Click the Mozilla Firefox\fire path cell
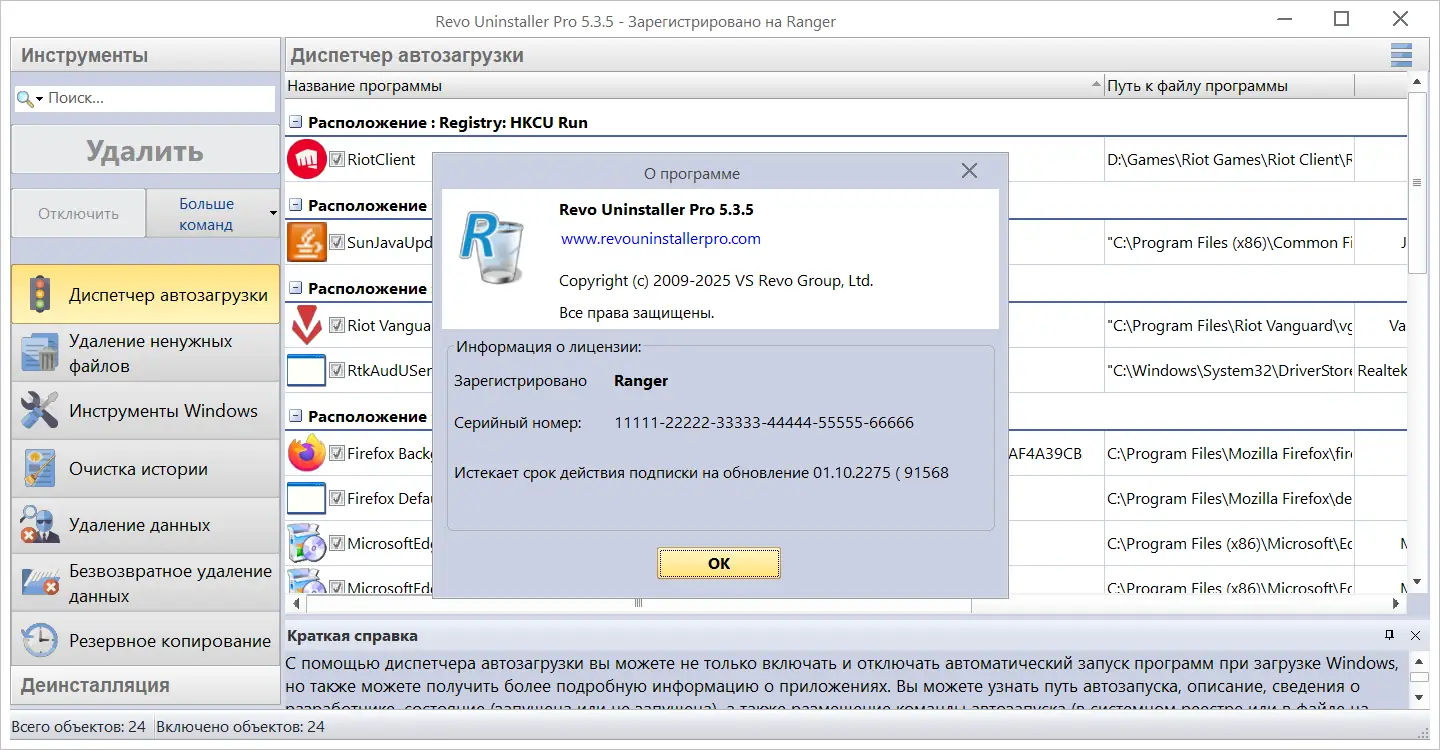The width and height of the screenshot is (1440, 750). coord(1229,453)
